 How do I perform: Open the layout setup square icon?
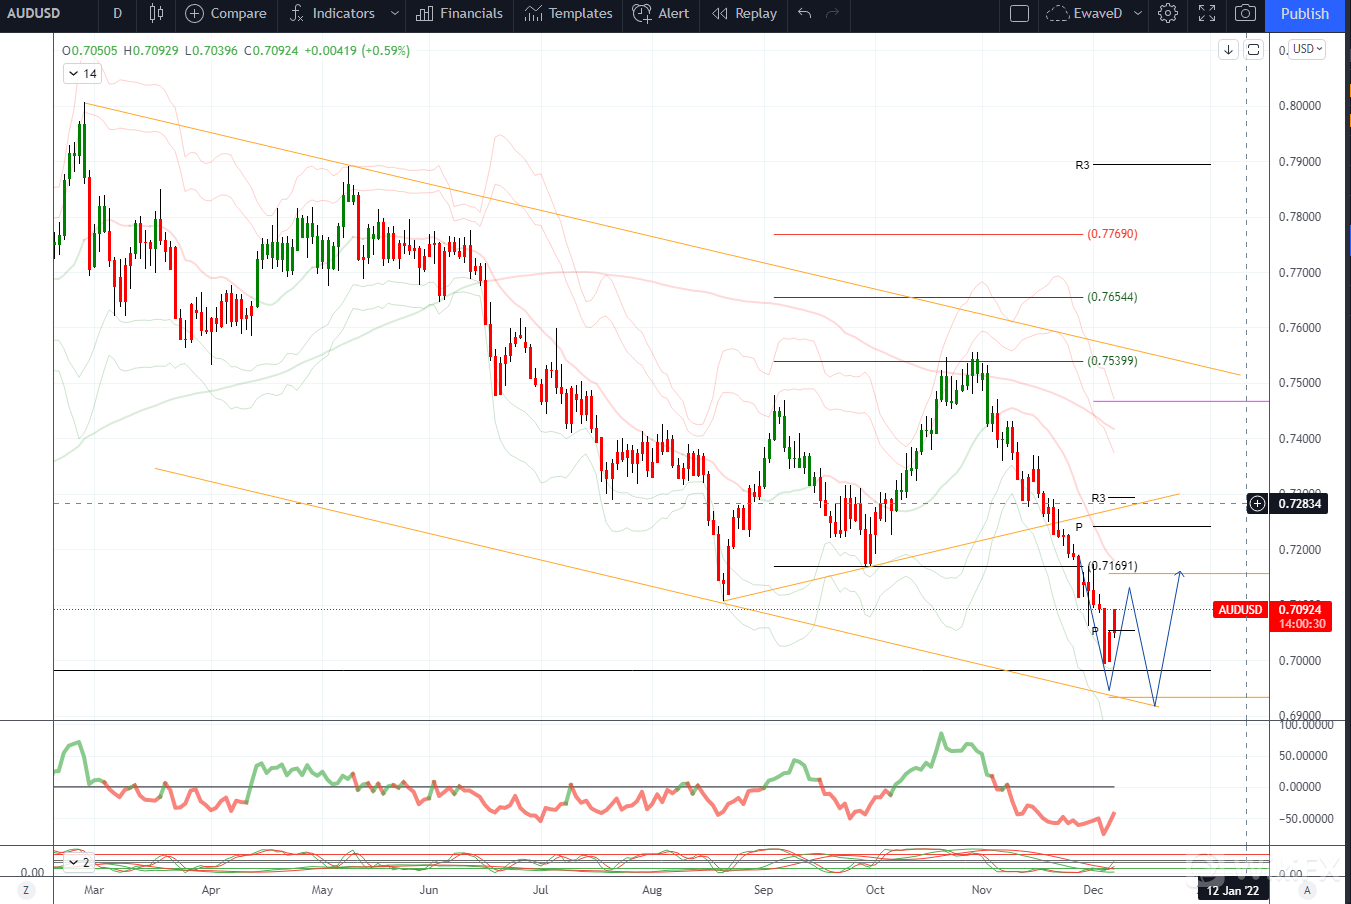[1019, 13]
